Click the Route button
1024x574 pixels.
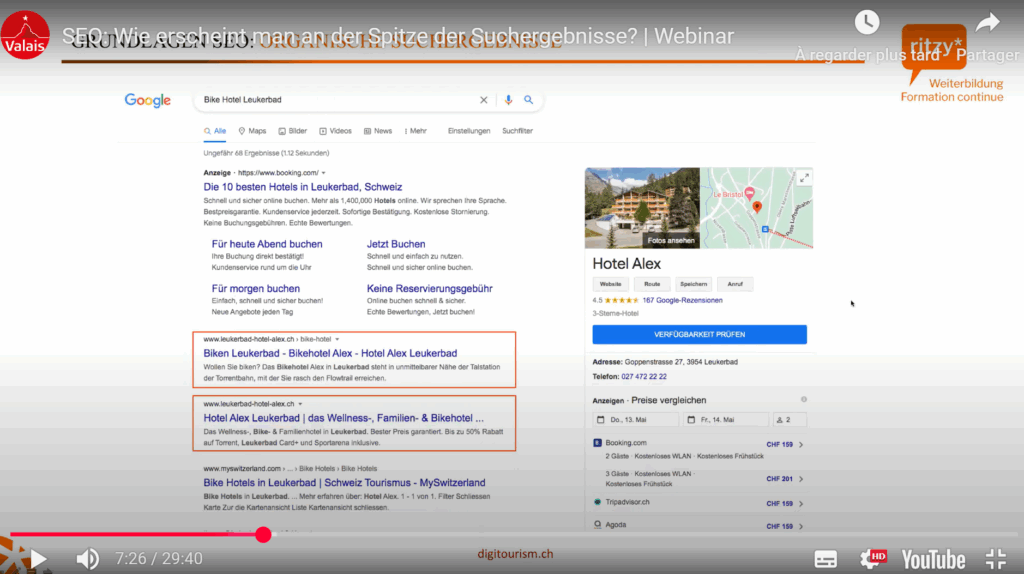coord(652,284)
